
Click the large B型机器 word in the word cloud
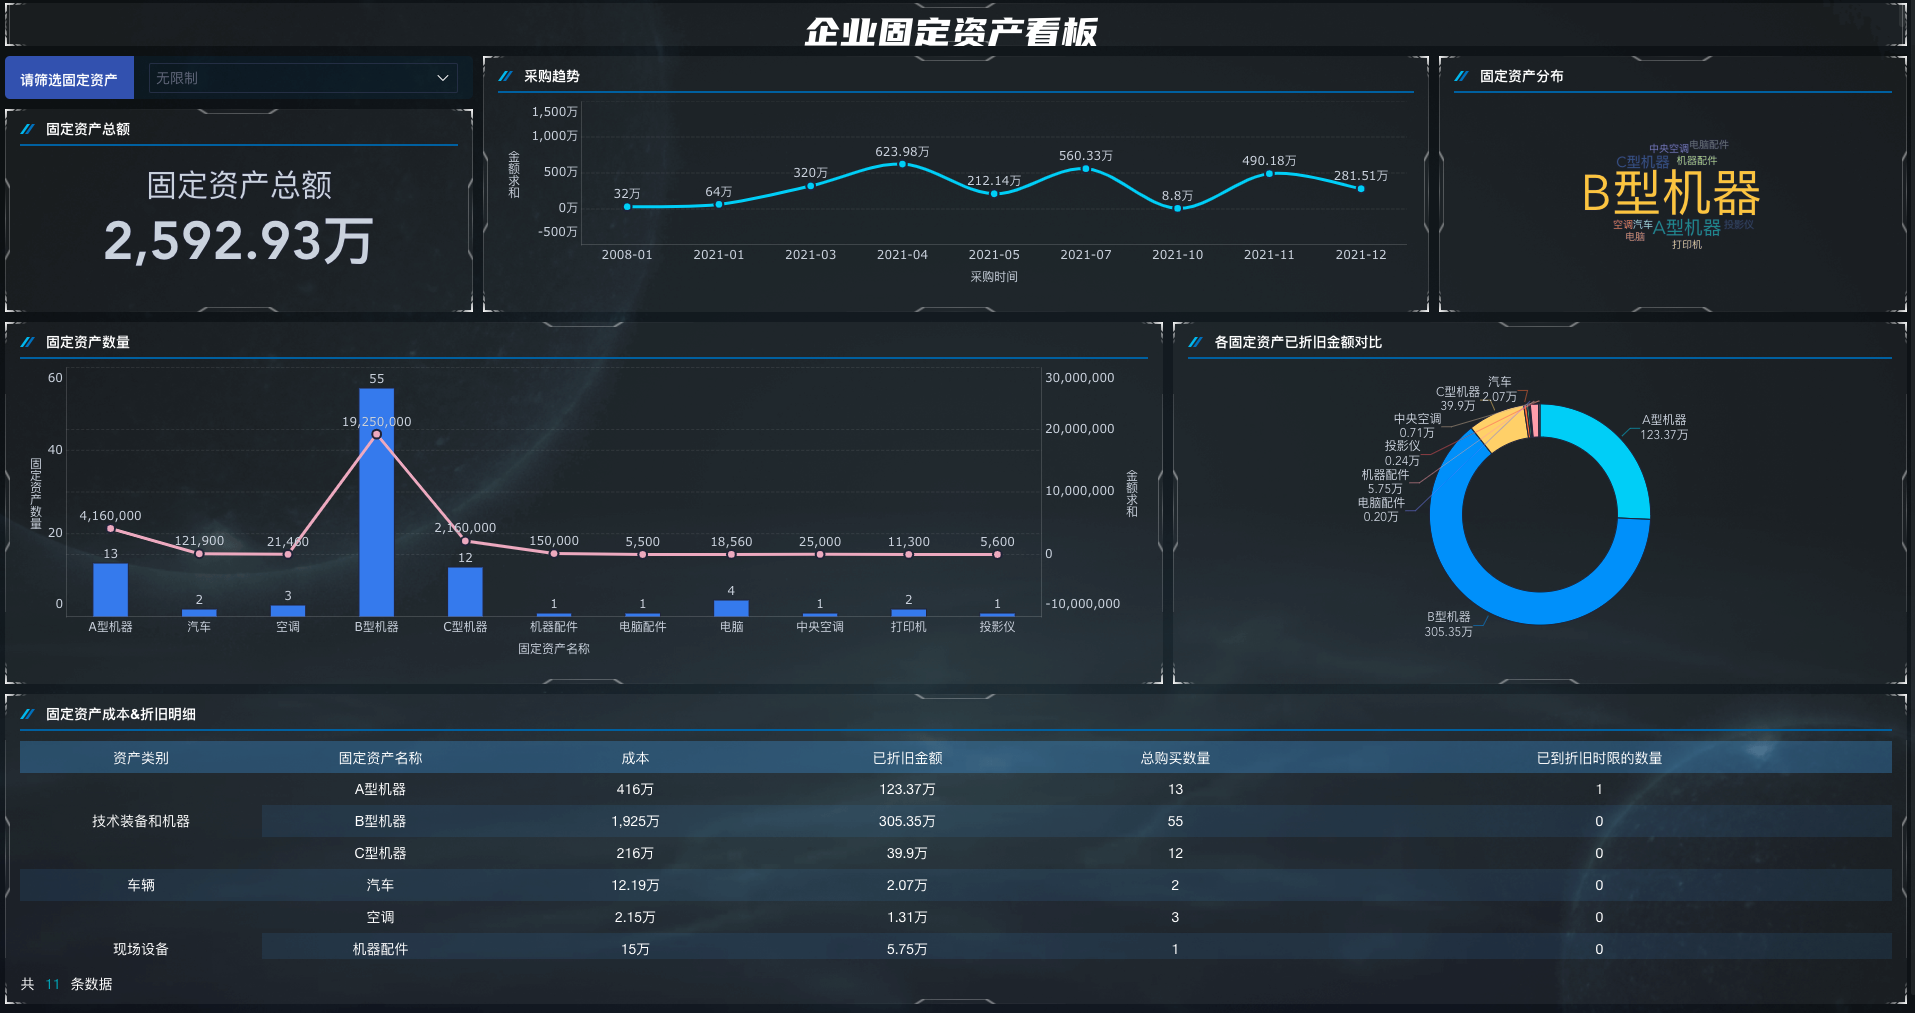point(1671,193)
